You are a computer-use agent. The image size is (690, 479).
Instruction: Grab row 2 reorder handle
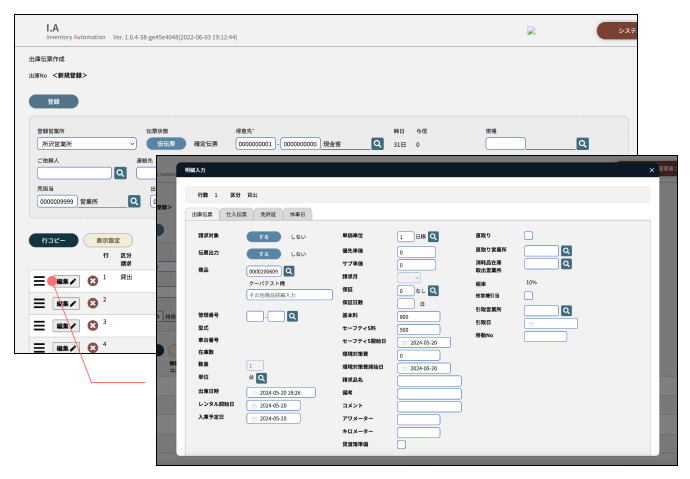click(x=39, y=303)
